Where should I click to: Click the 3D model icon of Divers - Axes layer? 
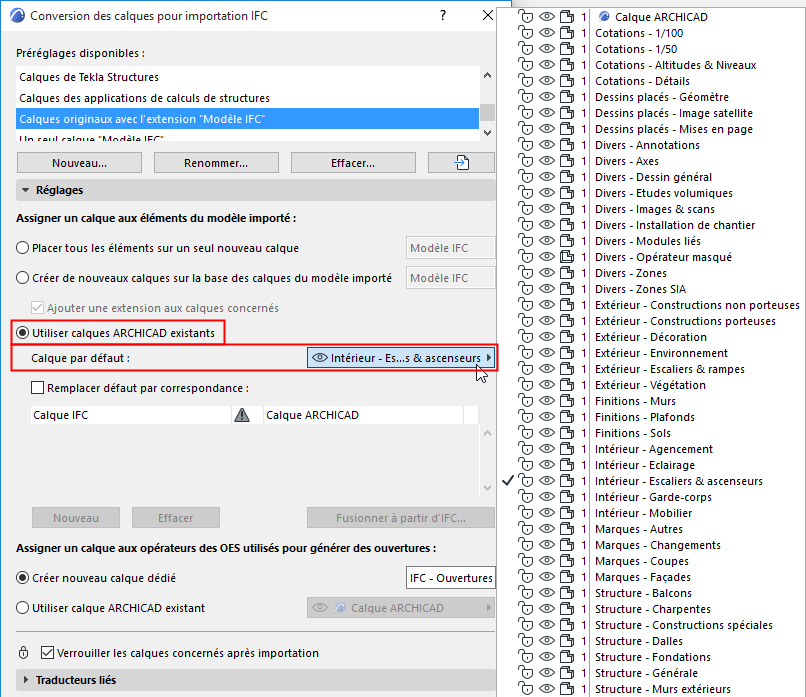point(566,161)
